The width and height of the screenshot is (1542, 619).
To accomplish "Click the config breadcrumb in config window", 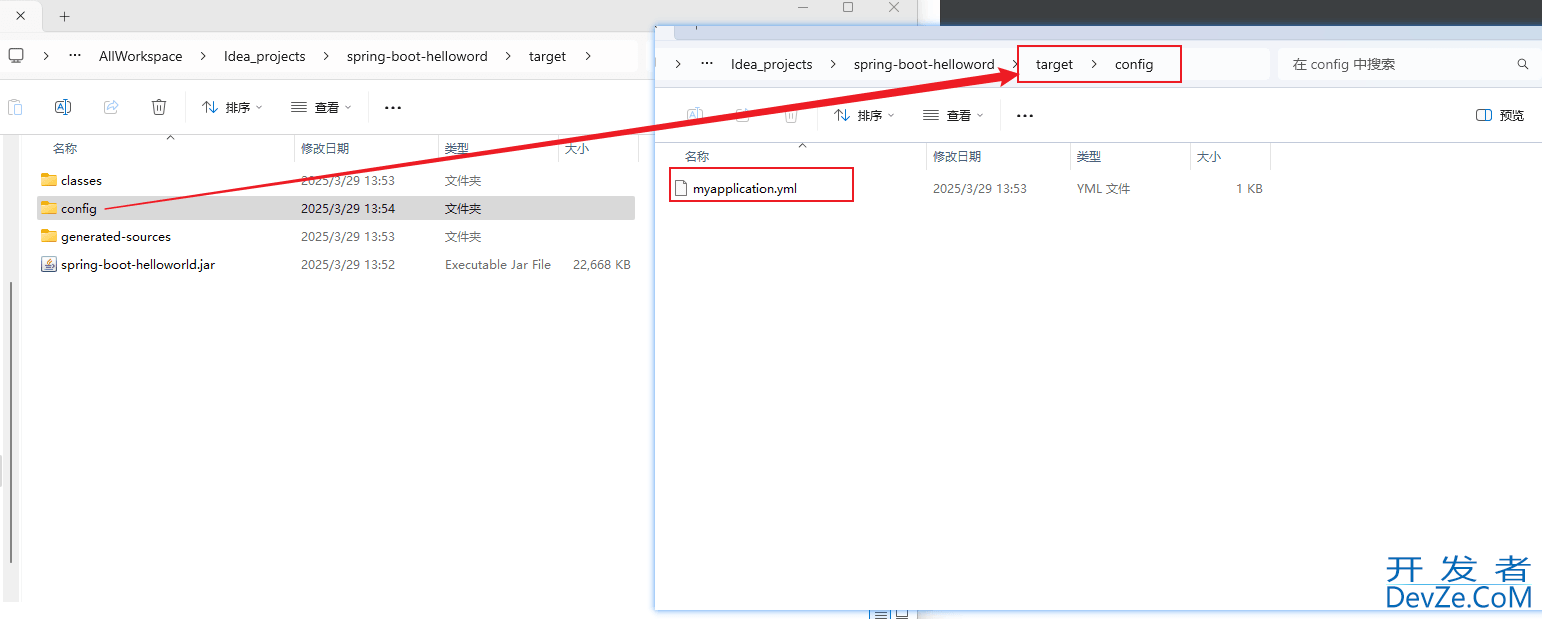I will tap(1134, 64).
